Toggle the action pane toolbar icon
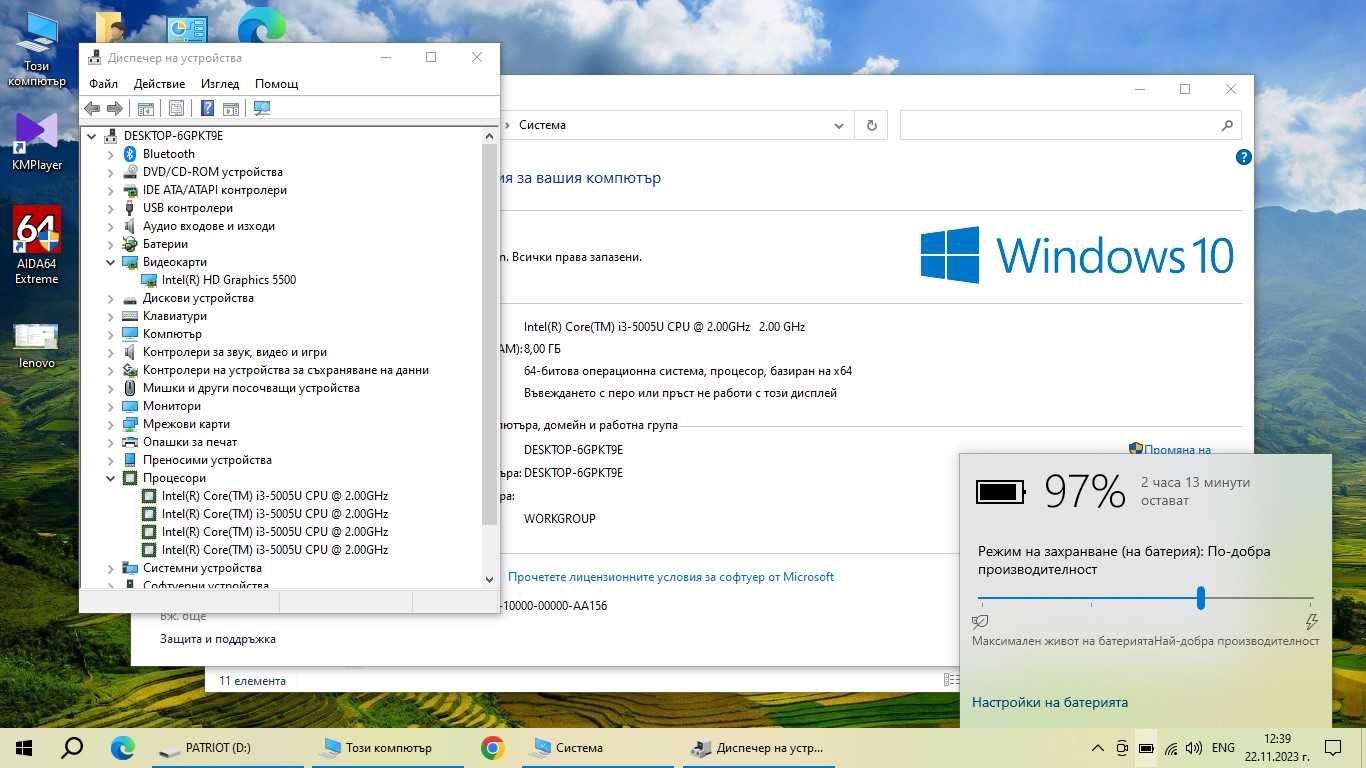The width and height of the screenshot is (1366, 768). (x=231, y=108)
